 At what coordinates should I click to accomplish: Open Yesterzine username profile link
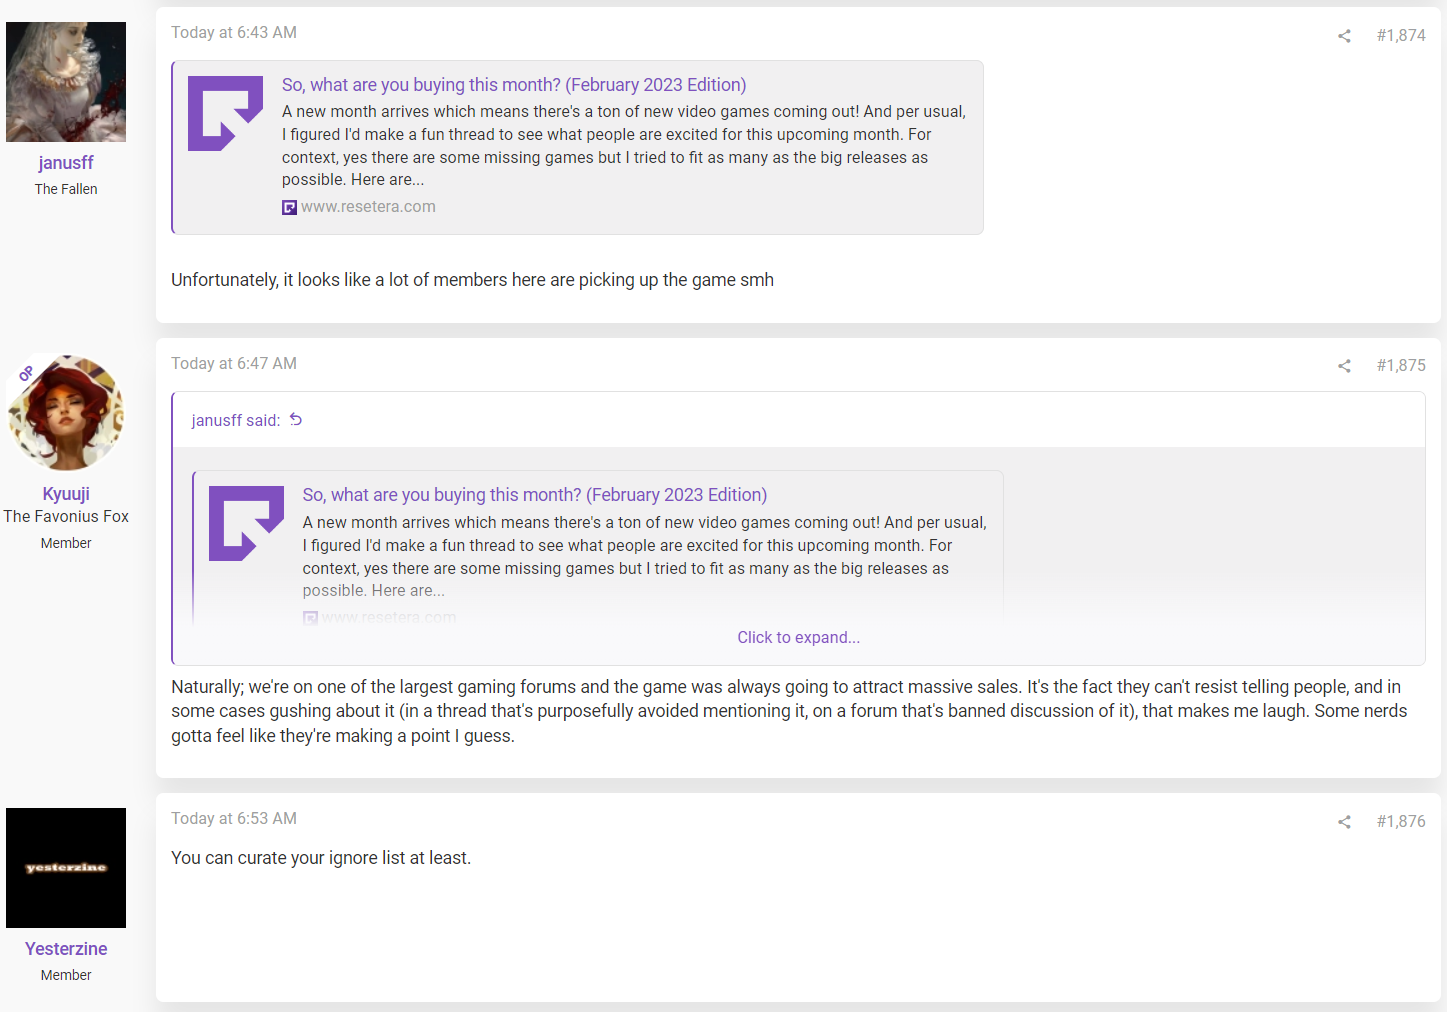(x=66, y=949)
